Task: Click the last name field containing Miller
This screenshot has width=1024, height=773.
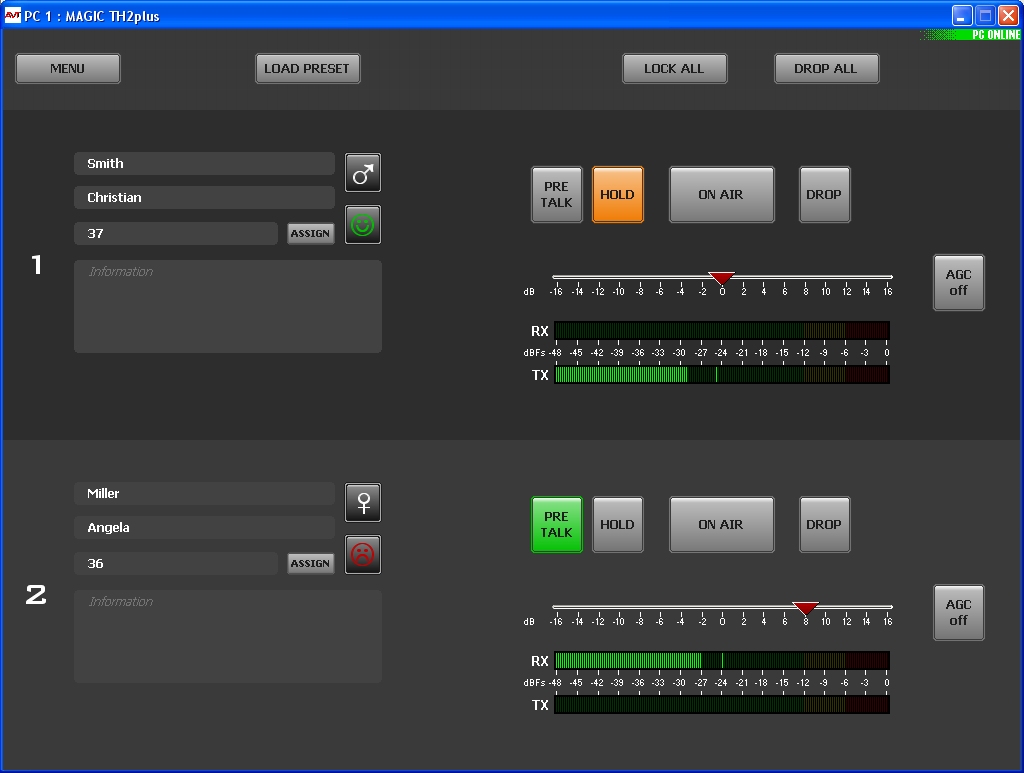Action: click(x=204, y=494)
